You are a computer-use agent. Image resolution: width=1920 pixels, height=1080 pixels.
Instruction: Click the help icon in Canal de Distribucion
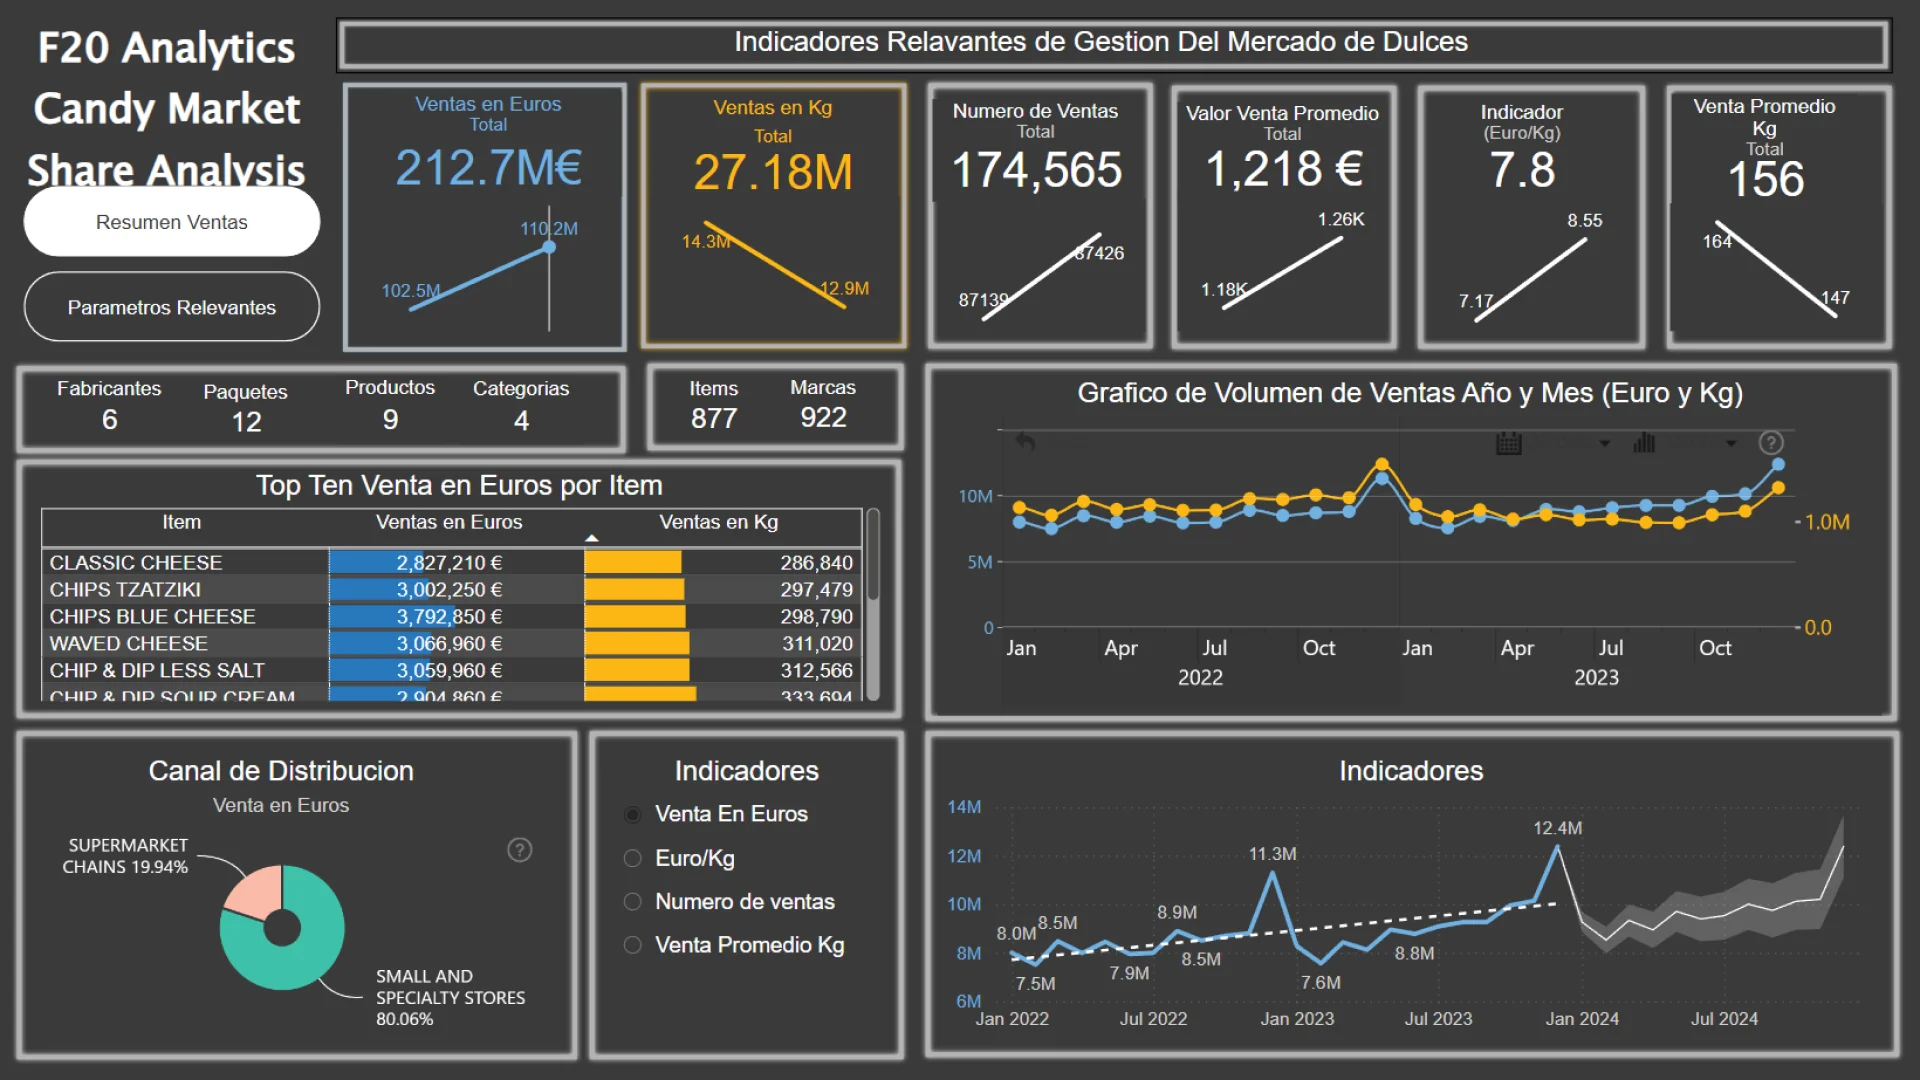click(x=520, y=850)
